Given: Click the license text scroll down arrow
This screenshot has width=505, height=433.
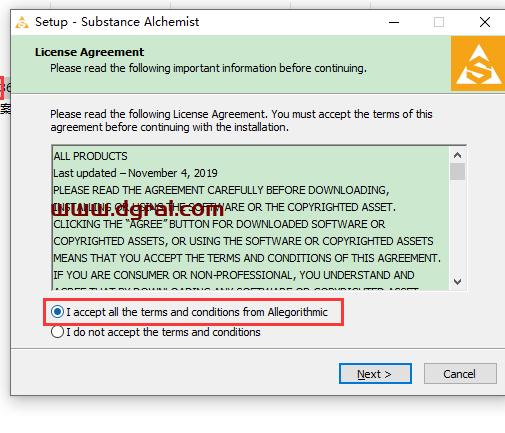Looking at the screenshot, I should [x=457, y=282].
